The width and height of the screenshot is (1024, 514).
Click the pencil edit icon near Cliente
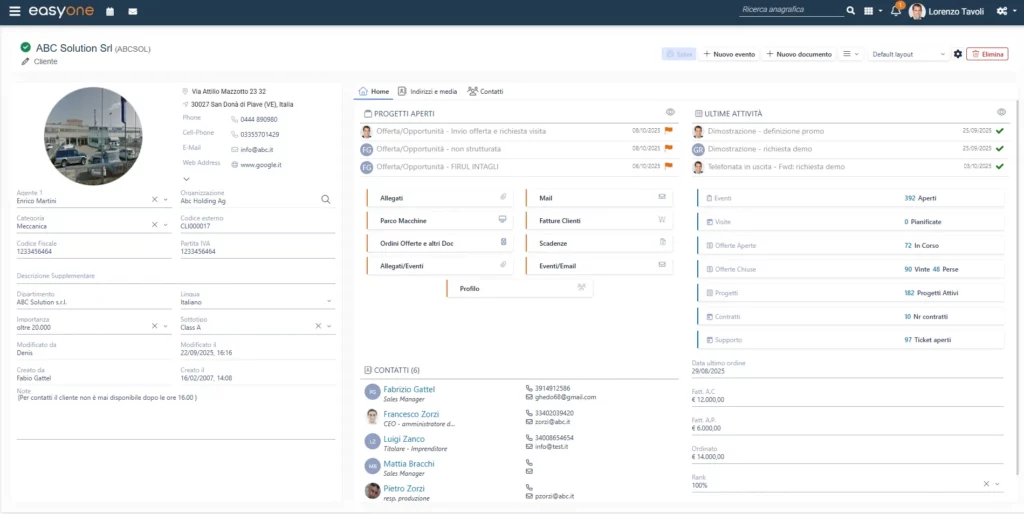[x=25, y=61]
